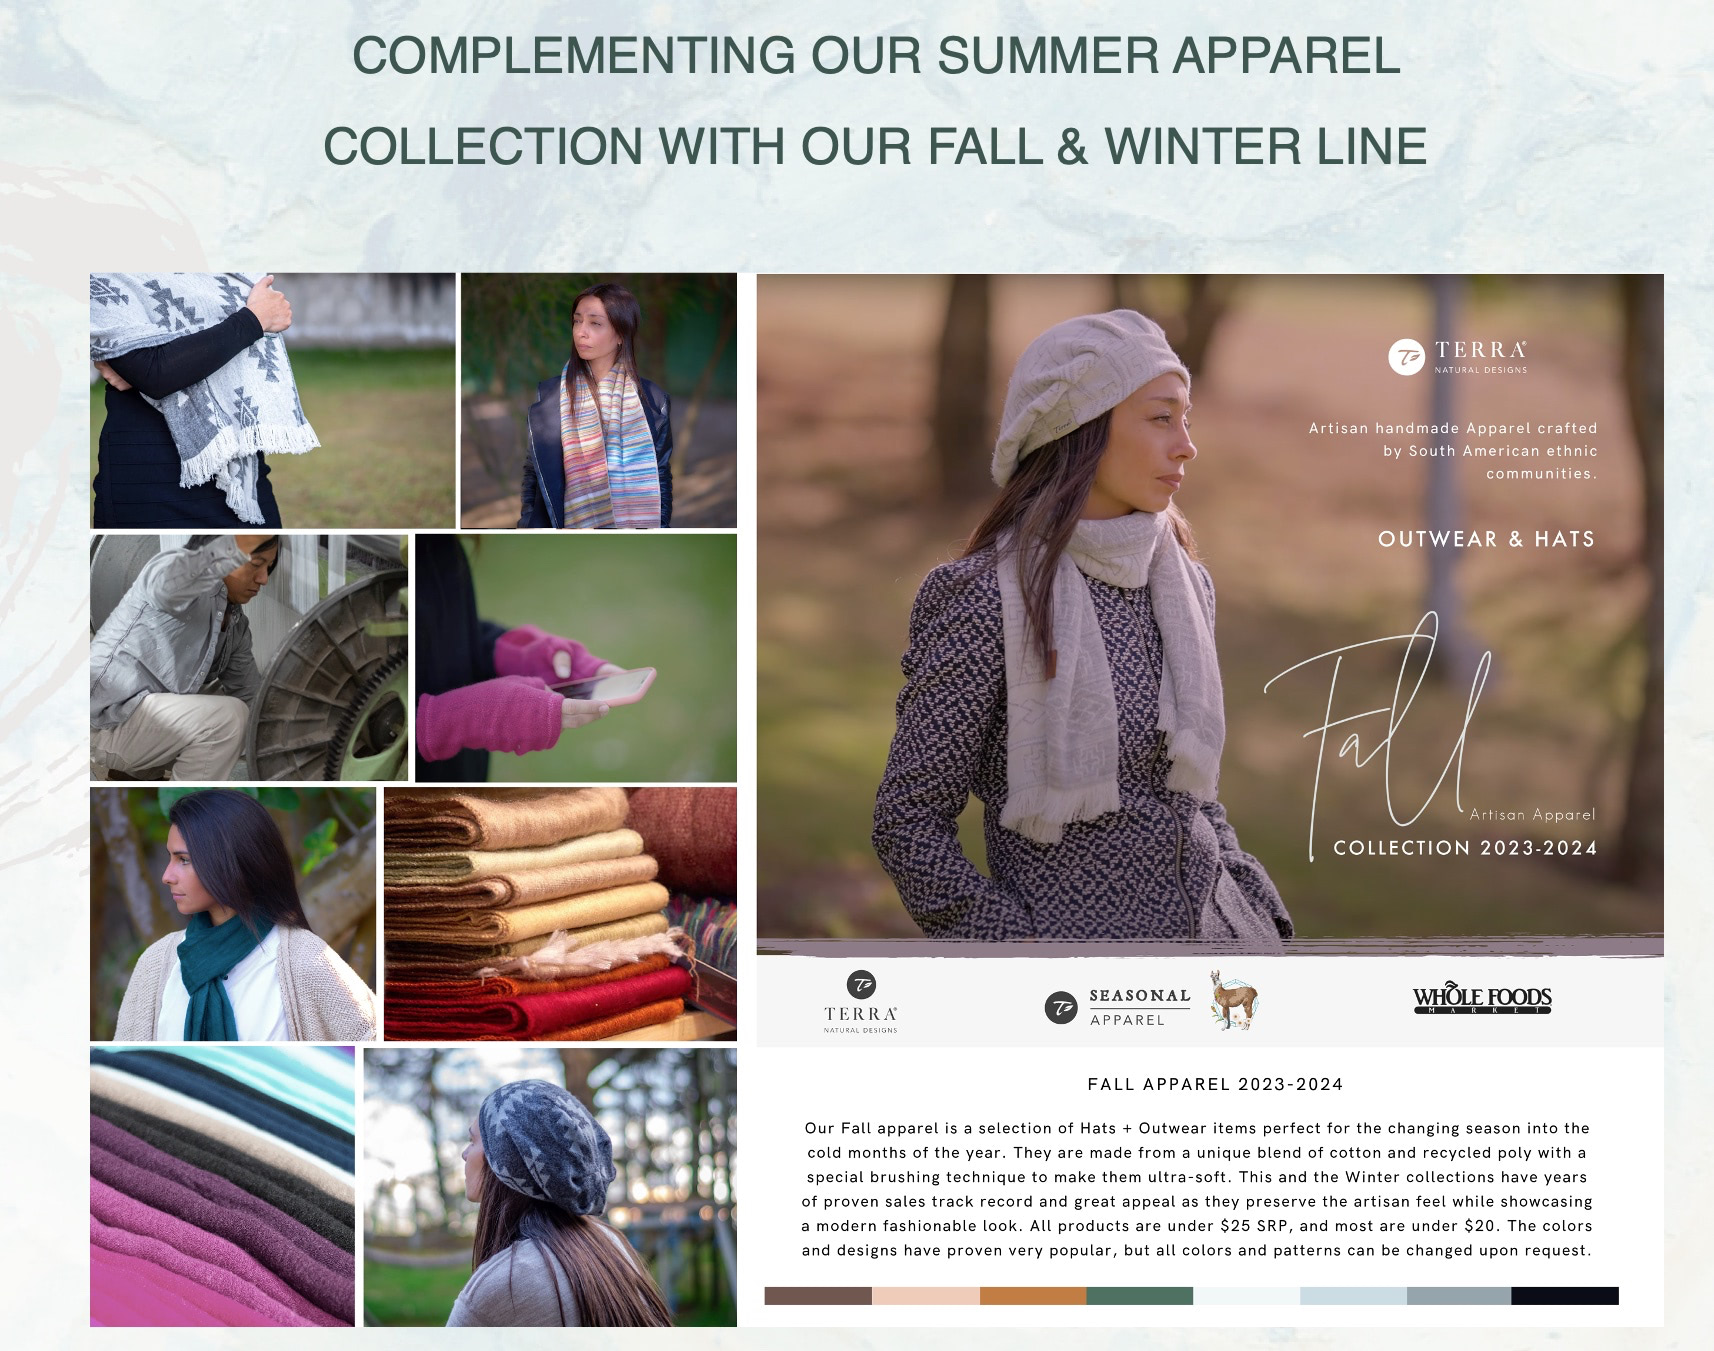Click the Terra Natural Designs logo below the banner
Image resolution: width=1714 pixels, height=1351 pixels.
tap(861, 1001)
